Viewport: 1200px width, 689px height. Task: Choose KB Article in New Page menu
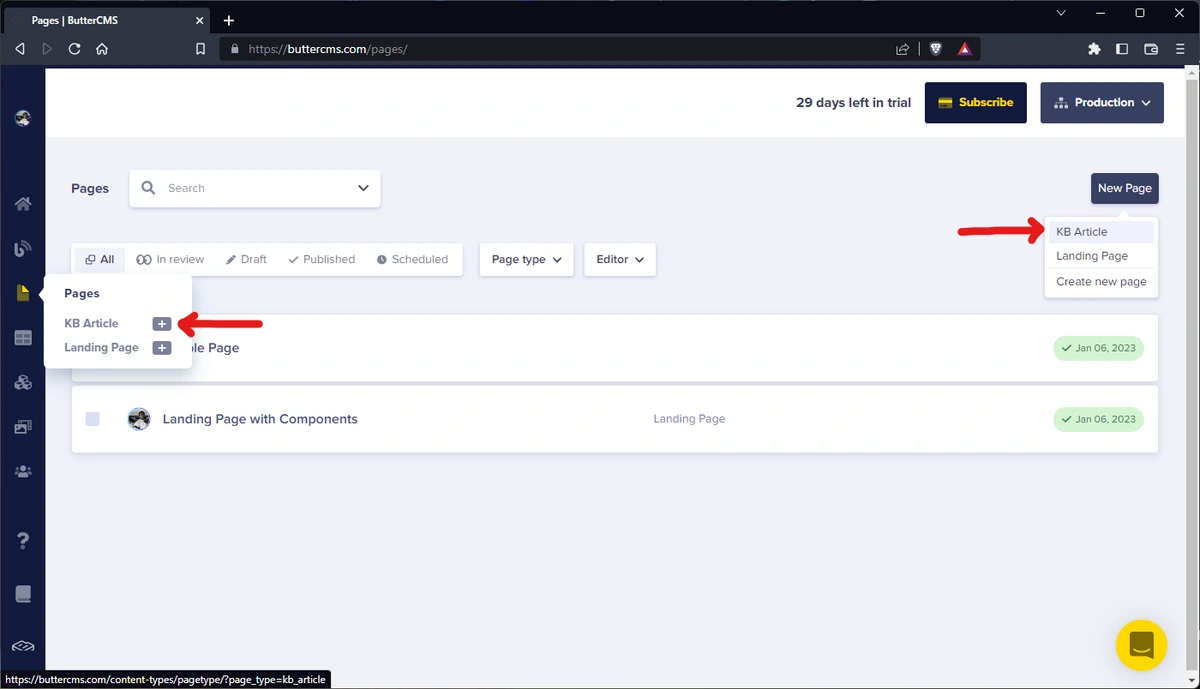point(1101,231)
